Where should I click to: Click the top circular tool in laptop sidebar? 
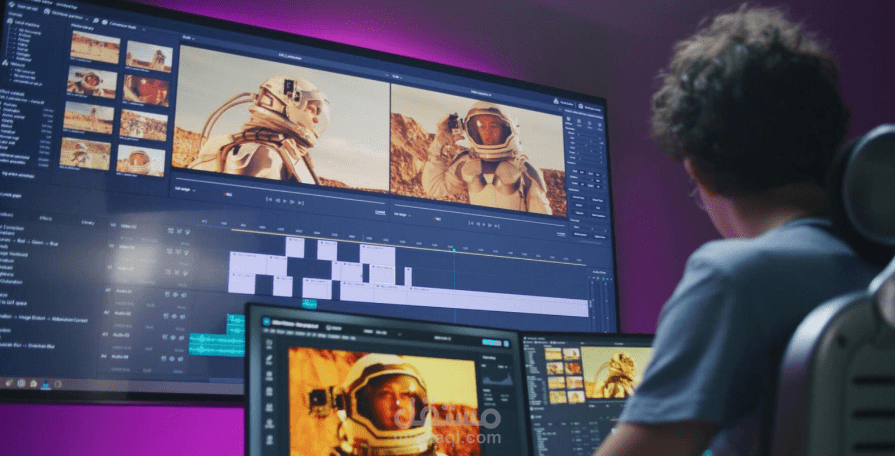click(x=269, y=342)
